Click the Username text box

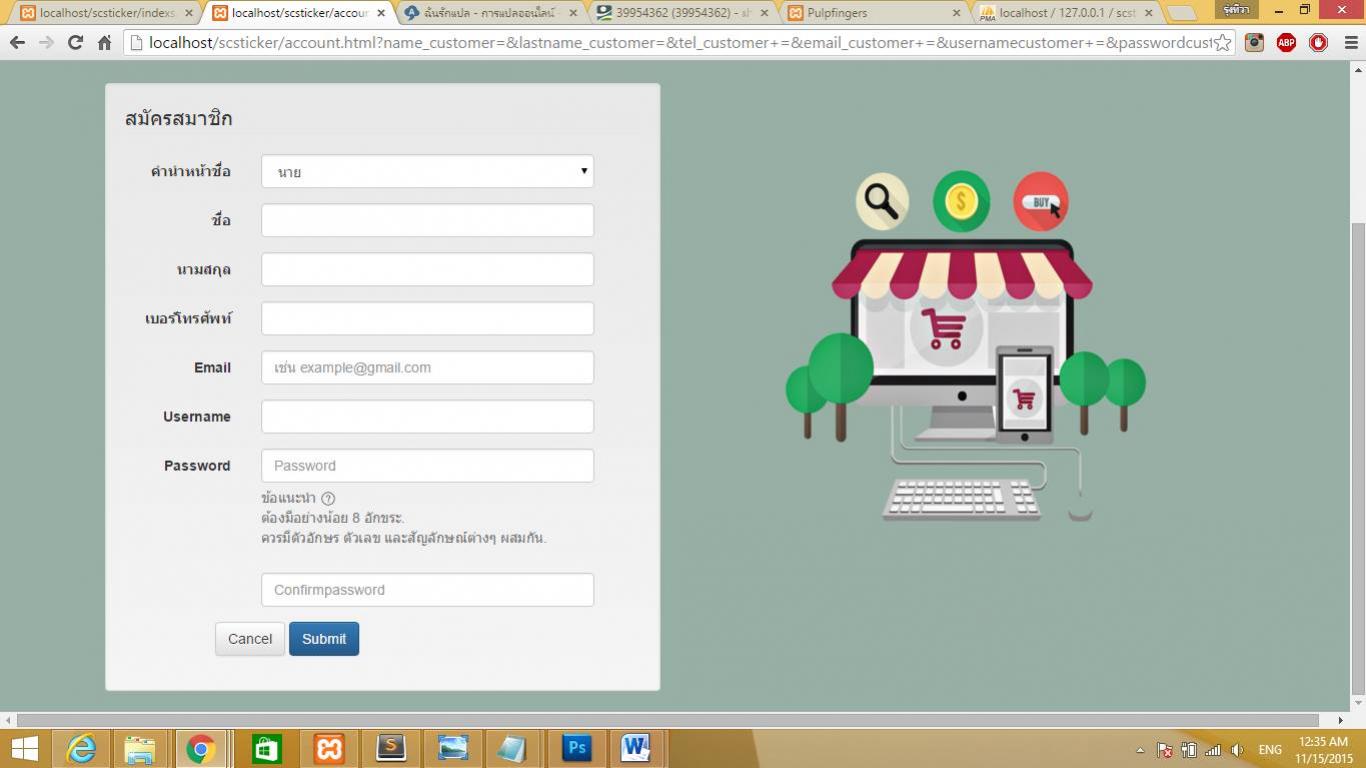pyautogui.click(x=427, y=417)
